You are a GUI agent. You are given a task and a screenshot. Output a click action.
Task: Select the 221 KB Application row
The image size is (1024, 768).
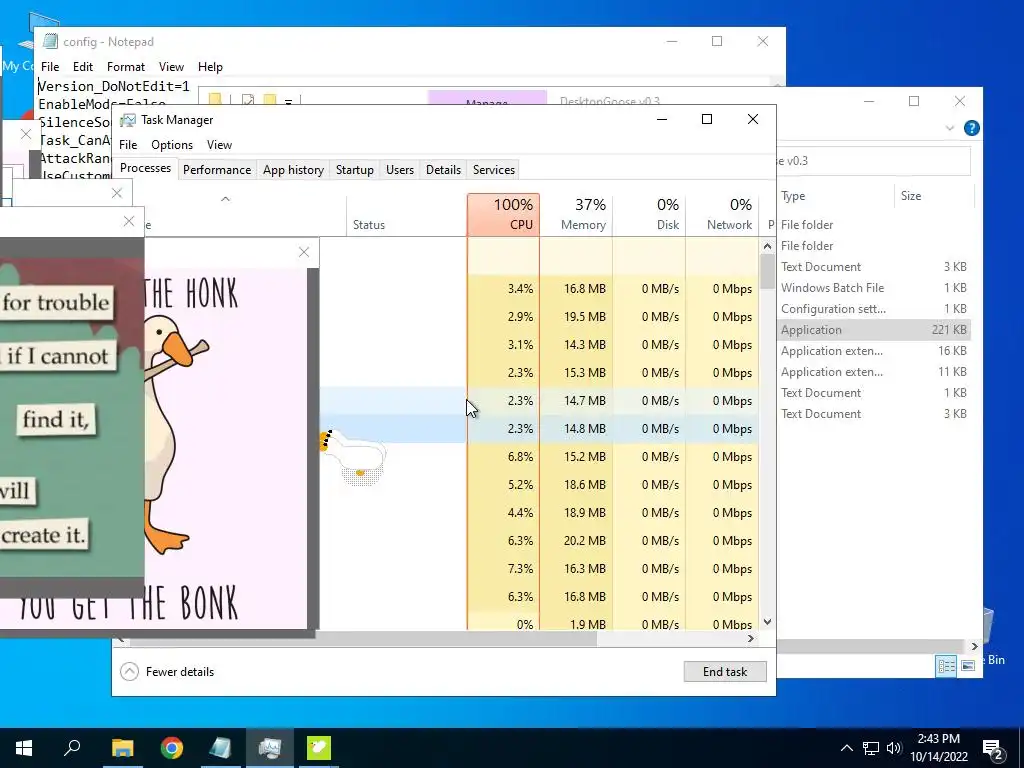874,330
